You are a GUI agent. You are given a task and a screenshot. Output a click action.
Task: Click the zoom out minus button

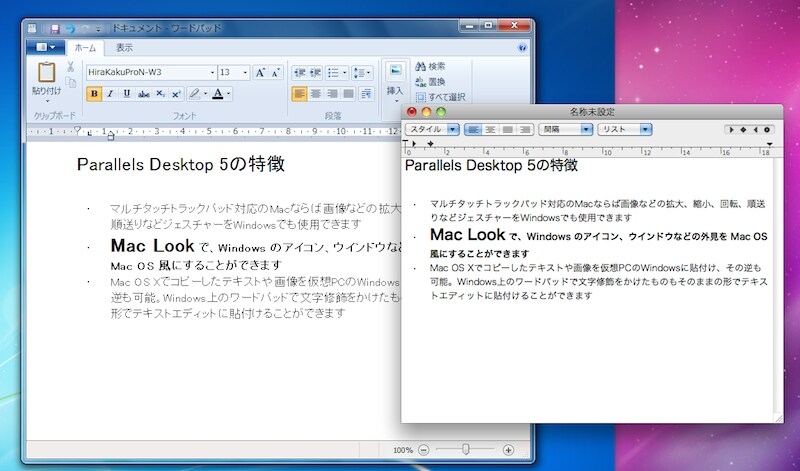pos(423,450)
